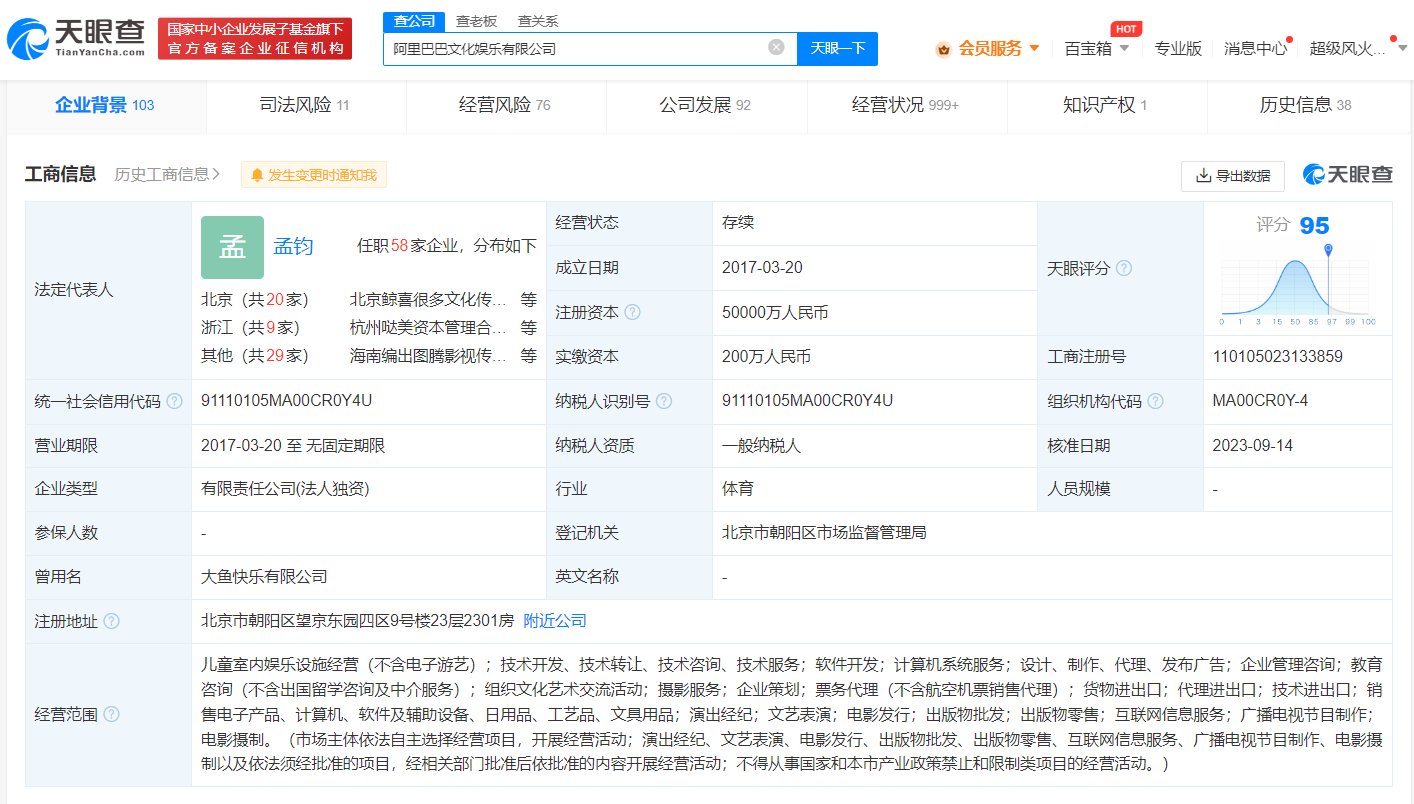This screenshot has height=804, width=1414.
Task: Expand the 百宝箱 dropdown
Action: [x=1124, y=48]
